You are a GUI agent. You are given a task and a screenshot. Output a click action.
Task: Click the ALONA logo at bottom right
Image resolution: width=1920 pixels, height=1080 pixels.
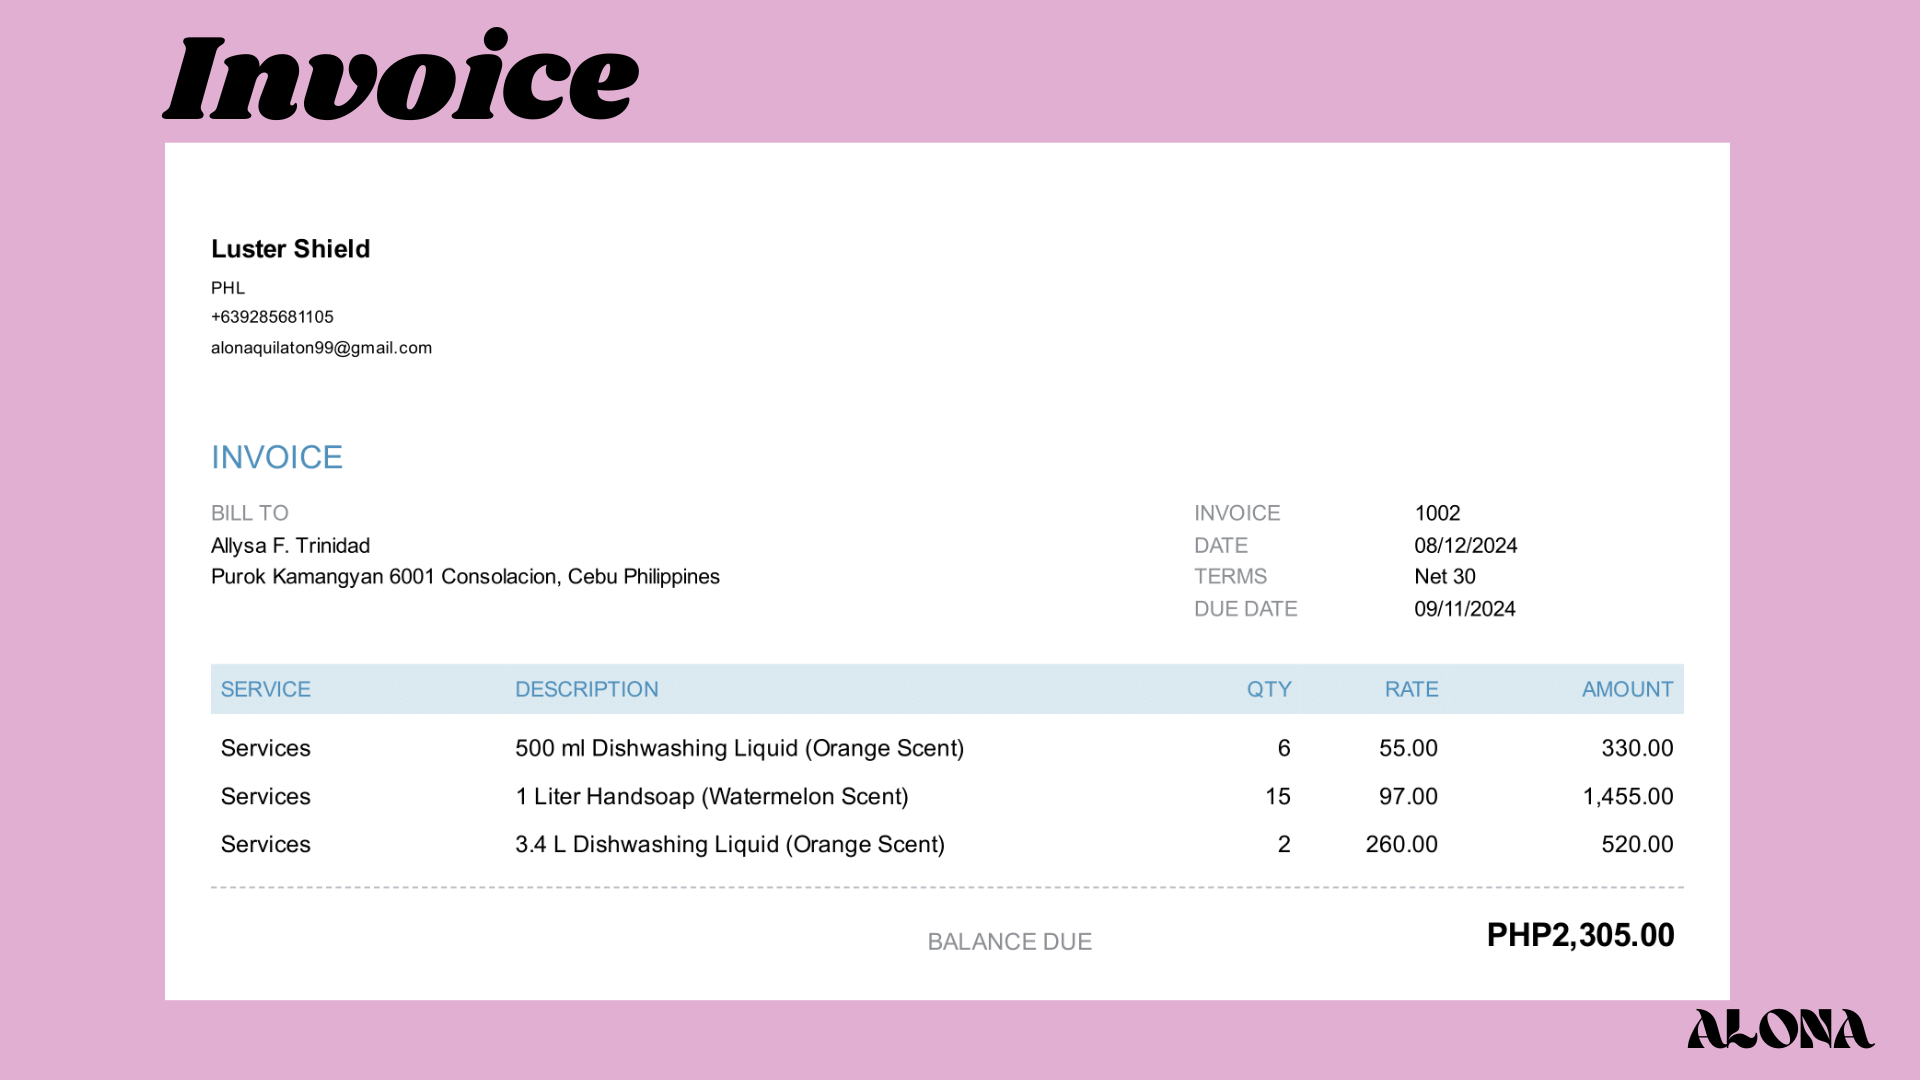(1780, 1029)
